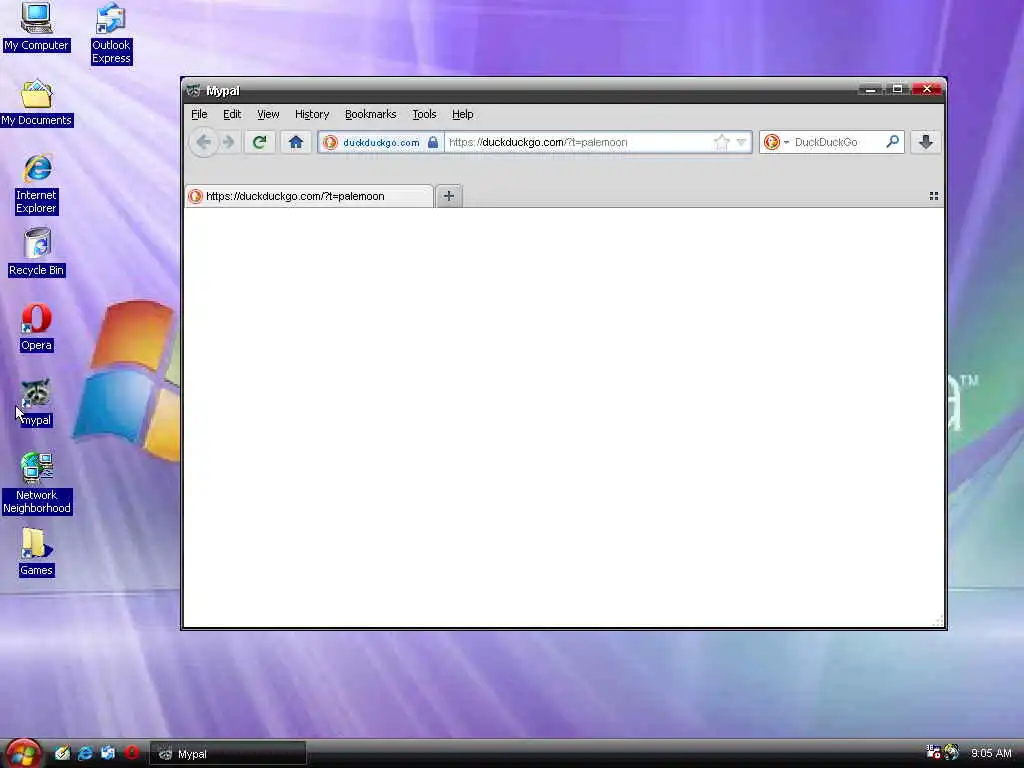Click the Internet Explorer quick launch icon
This screenshot has width=1024, height=768.
(x=86, y=753)
